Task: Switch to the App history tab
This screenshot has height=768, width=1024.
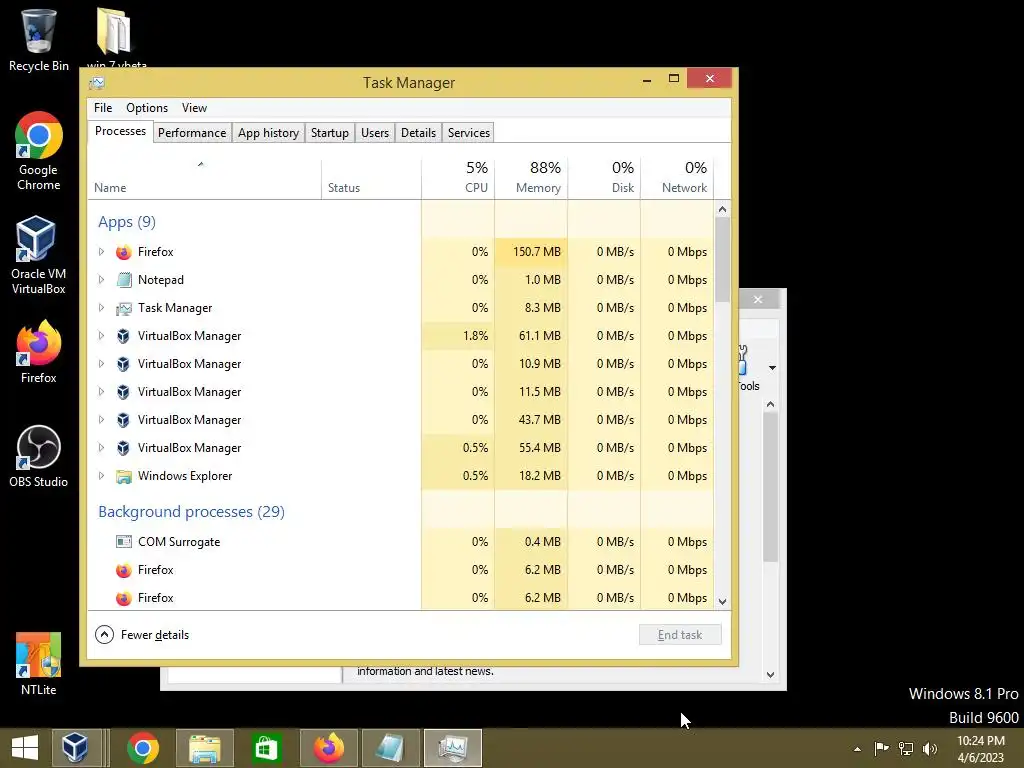Action: 268,133
